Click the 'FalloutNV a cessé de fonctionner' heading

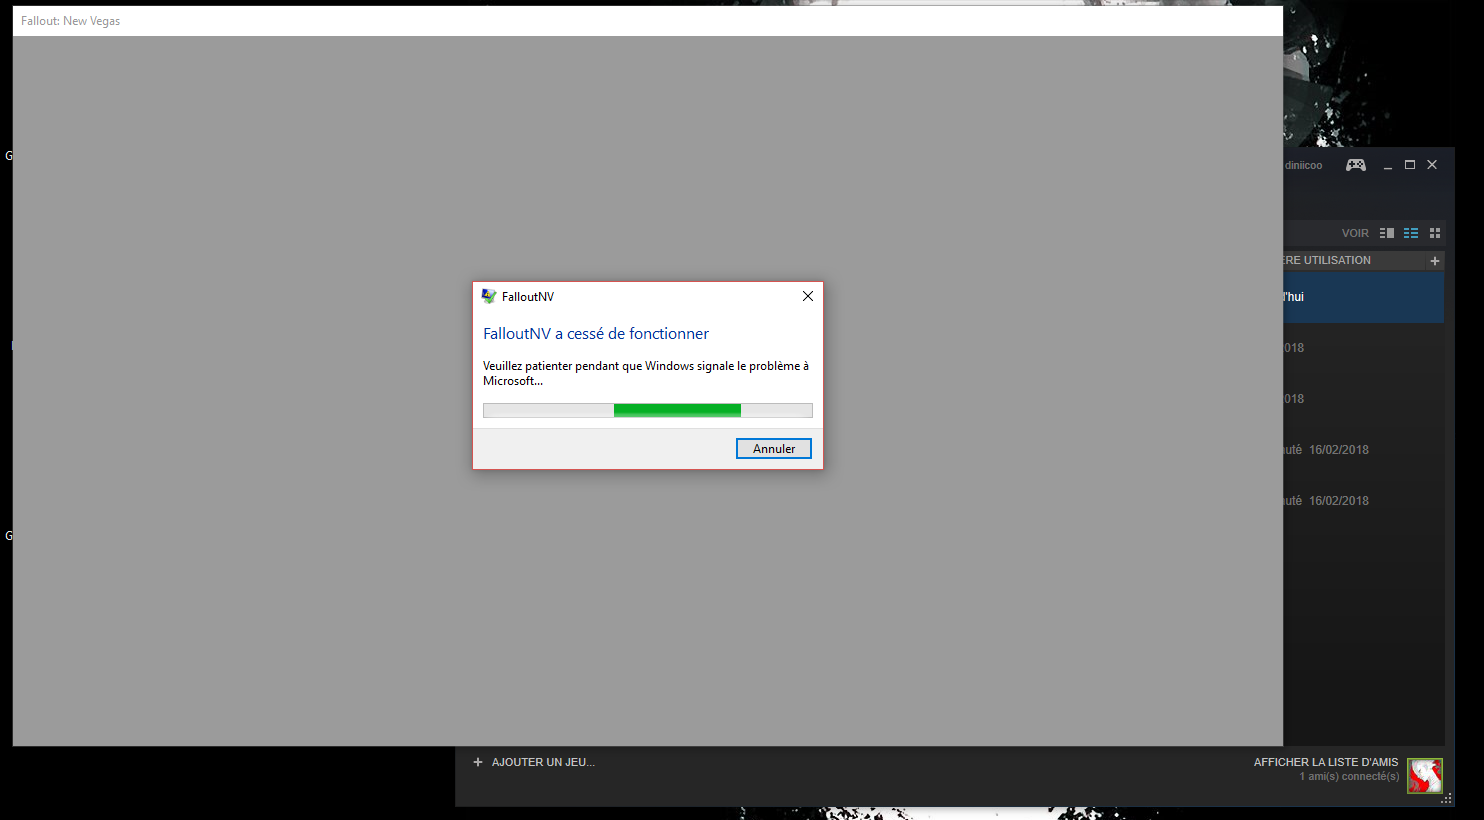coord(596,334)
